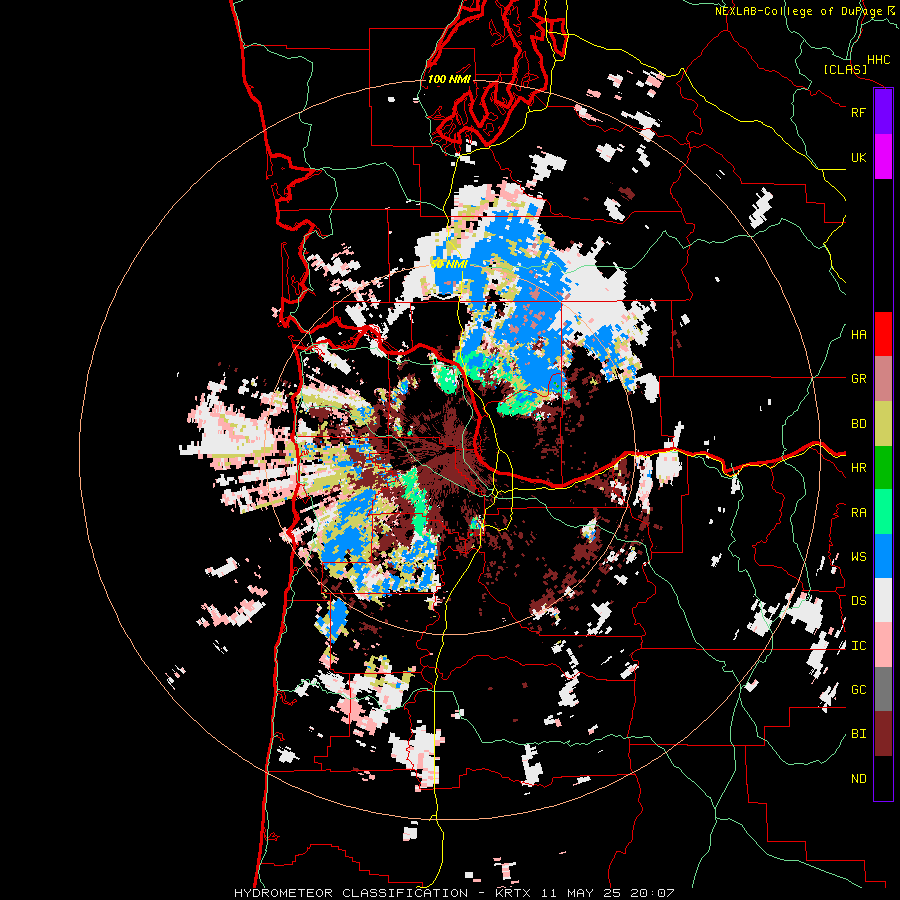Select the GC gray legend swatch
The height and width of the screenshot is (900, 900).
click(x=883, y=689)
